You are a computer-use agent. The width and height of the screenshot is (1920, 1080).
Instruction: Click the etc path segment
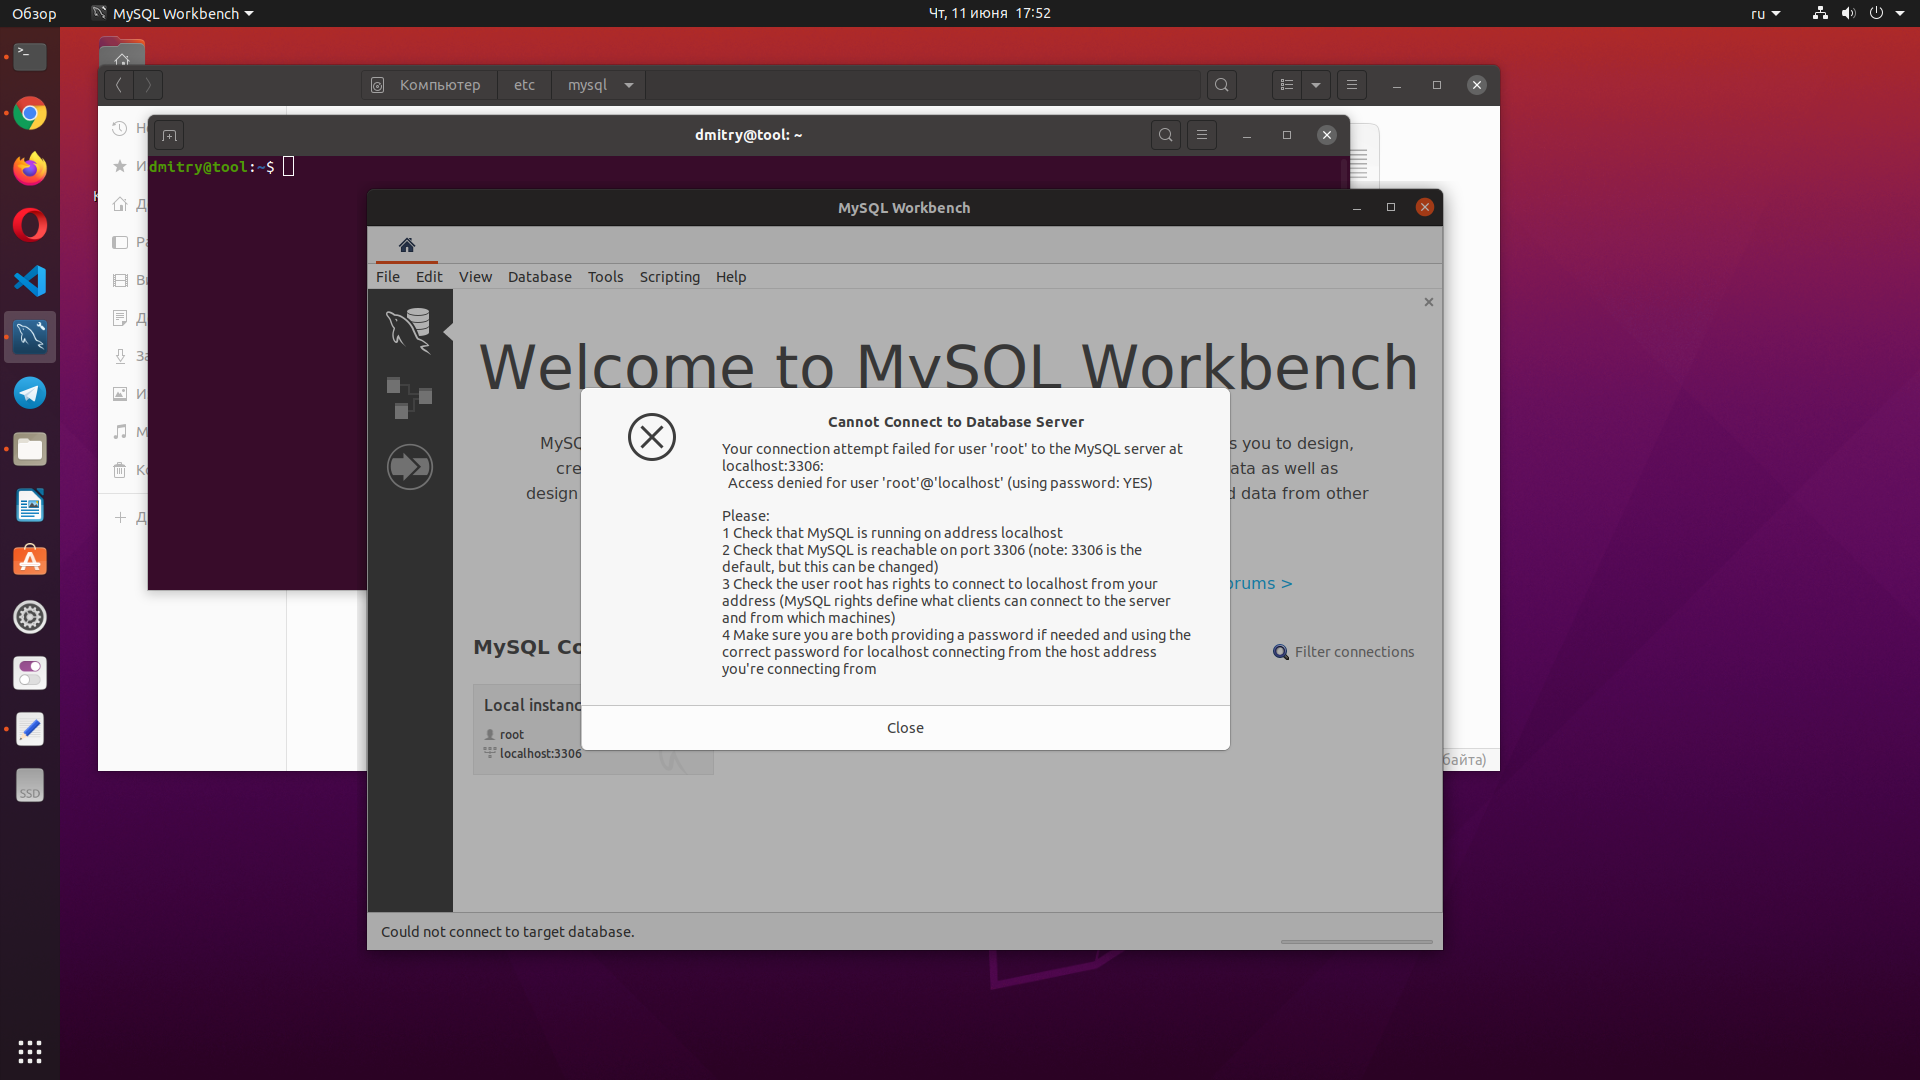pos(524,85)
